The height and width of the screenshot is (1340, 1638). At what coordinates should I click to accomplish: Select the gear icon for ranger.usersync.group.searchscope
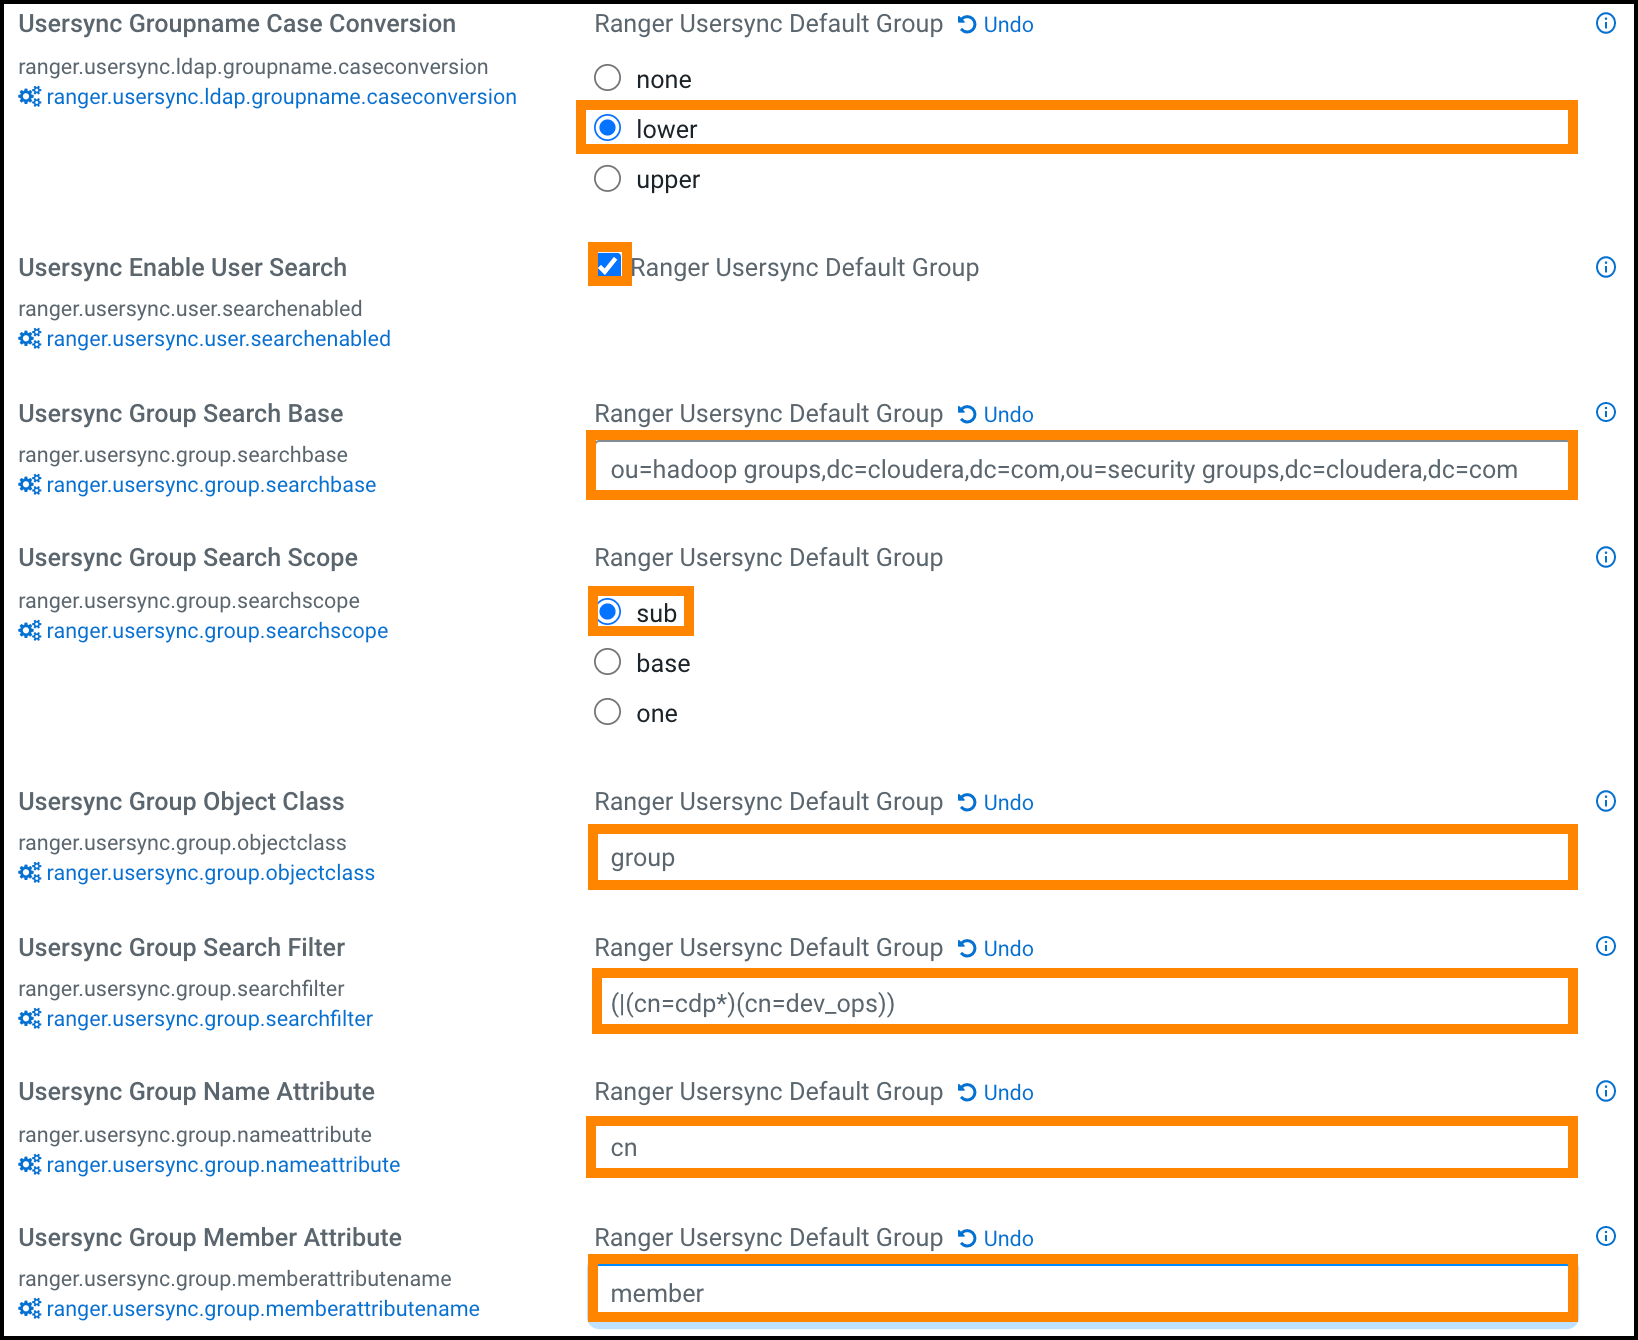28,631
